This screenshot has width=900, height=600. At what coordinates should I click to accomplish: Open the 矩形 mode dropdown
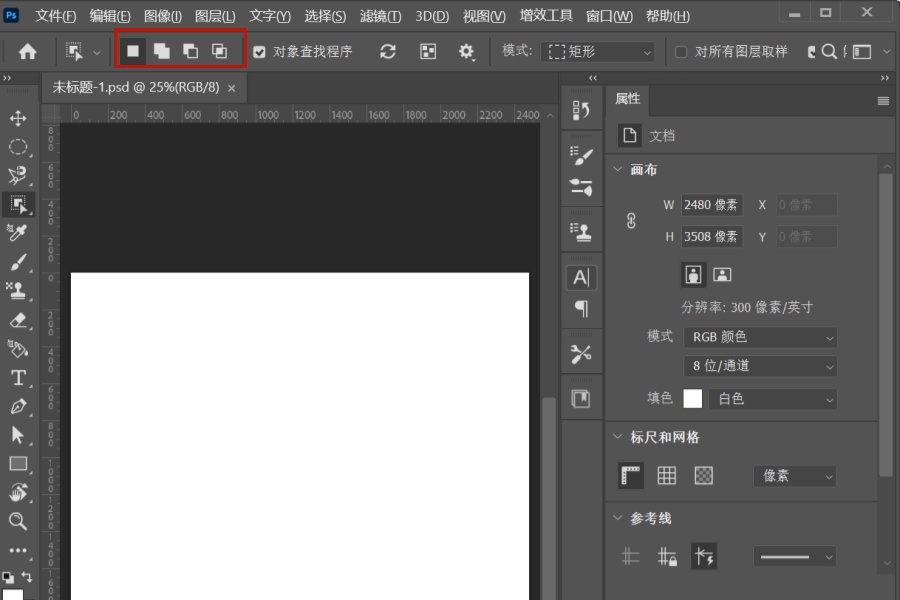pyautogui.click(x=598, y=52)
